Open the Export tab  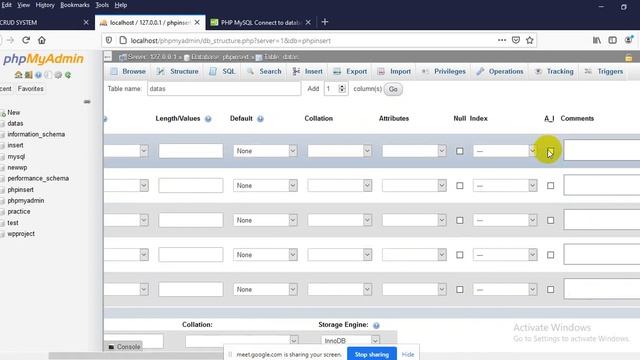pyautogui.click(x=350, y=71)
